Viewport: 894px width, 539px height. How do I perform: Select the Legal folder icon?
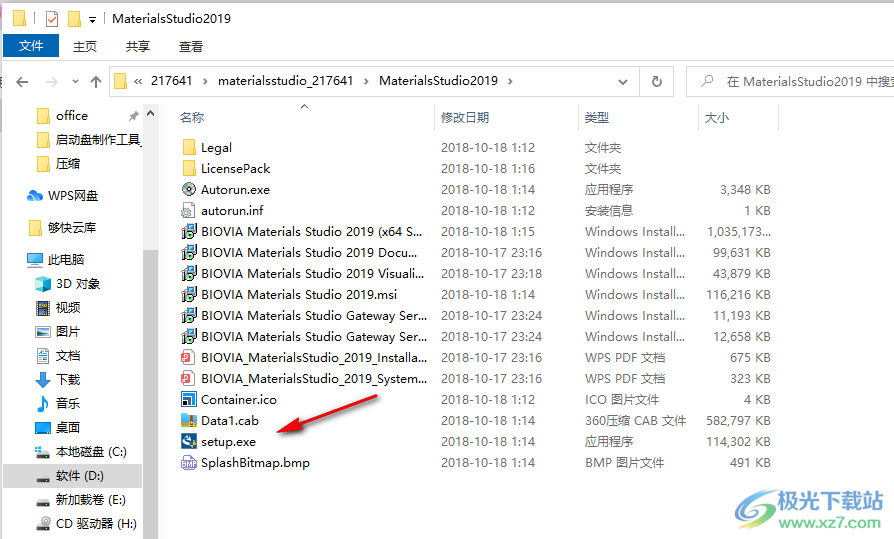click(189, 148)
